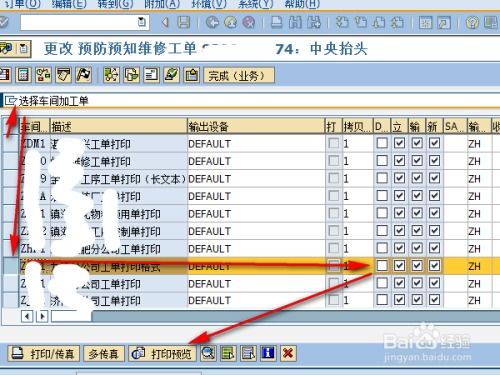Go to Next Page toolbar icon
Viewport: 500px width, 375px height.
pyautogui.click(x=379, y=23)
